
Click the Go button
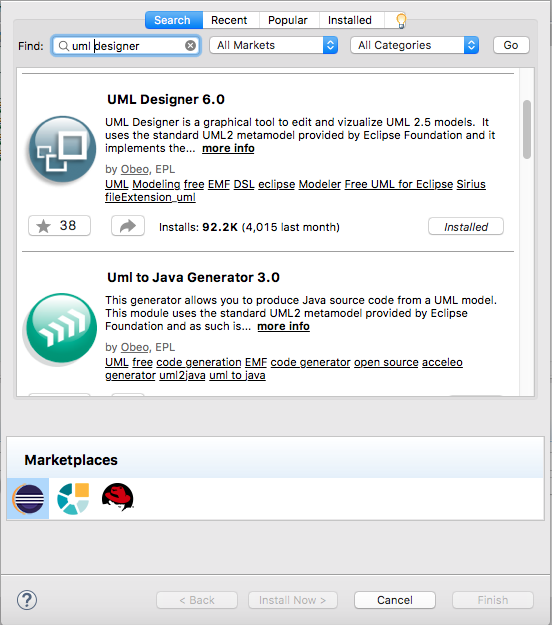pyautogui.click(x=511, y=45)
